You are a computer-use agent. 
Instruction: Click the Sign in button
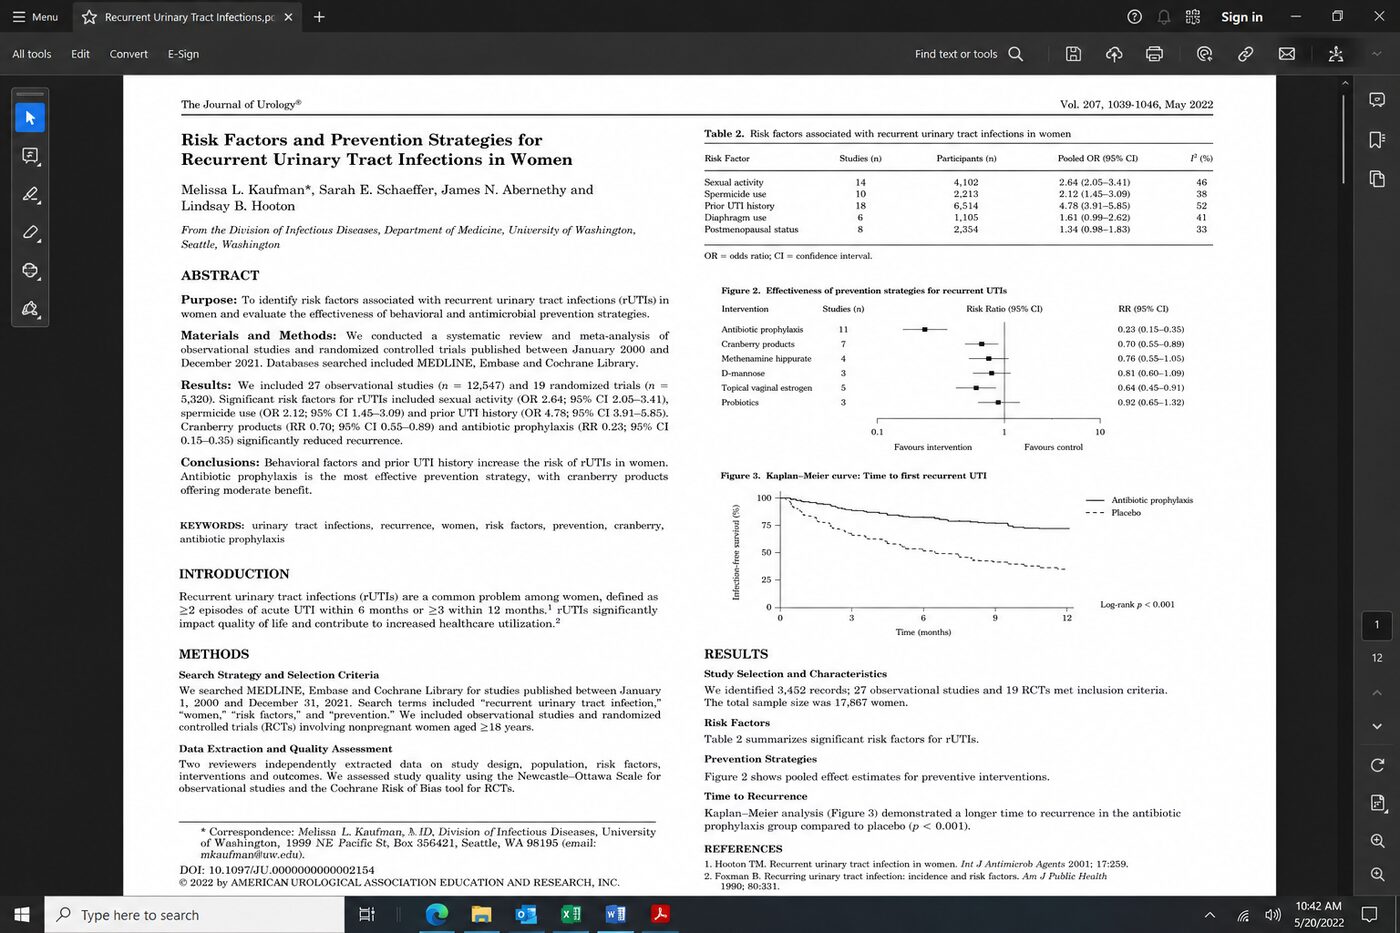(1242, 17)
